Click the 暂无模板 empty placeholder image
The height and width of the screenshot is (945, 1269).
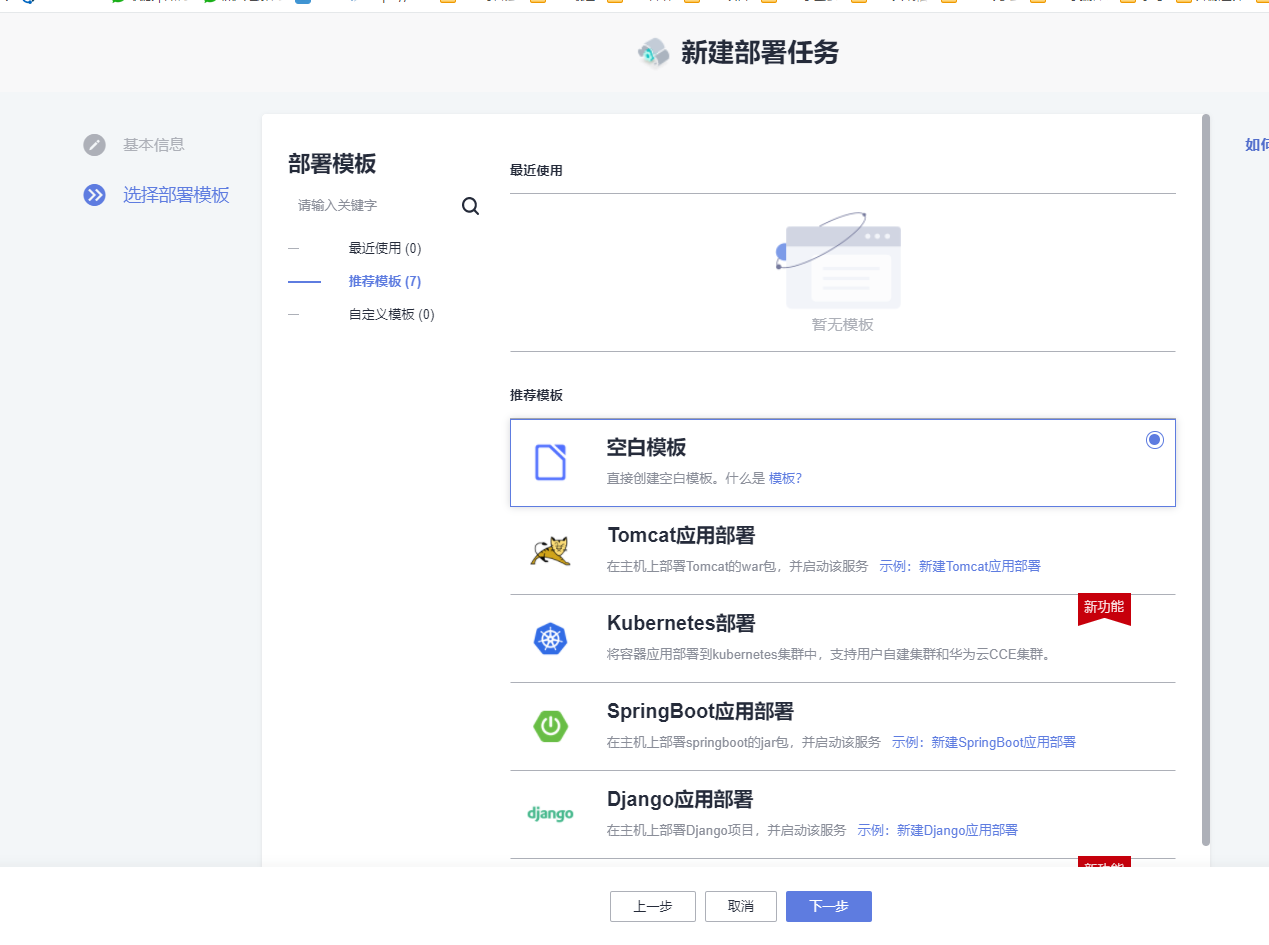click(839, 261)
